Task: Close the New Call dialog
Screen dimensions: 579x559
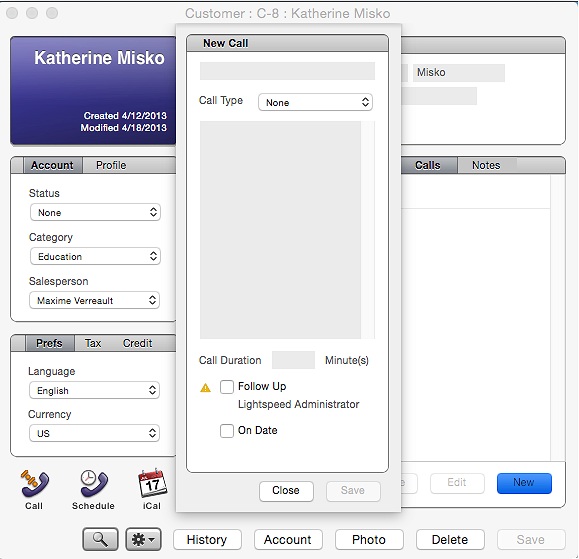Action: (286, 491)
